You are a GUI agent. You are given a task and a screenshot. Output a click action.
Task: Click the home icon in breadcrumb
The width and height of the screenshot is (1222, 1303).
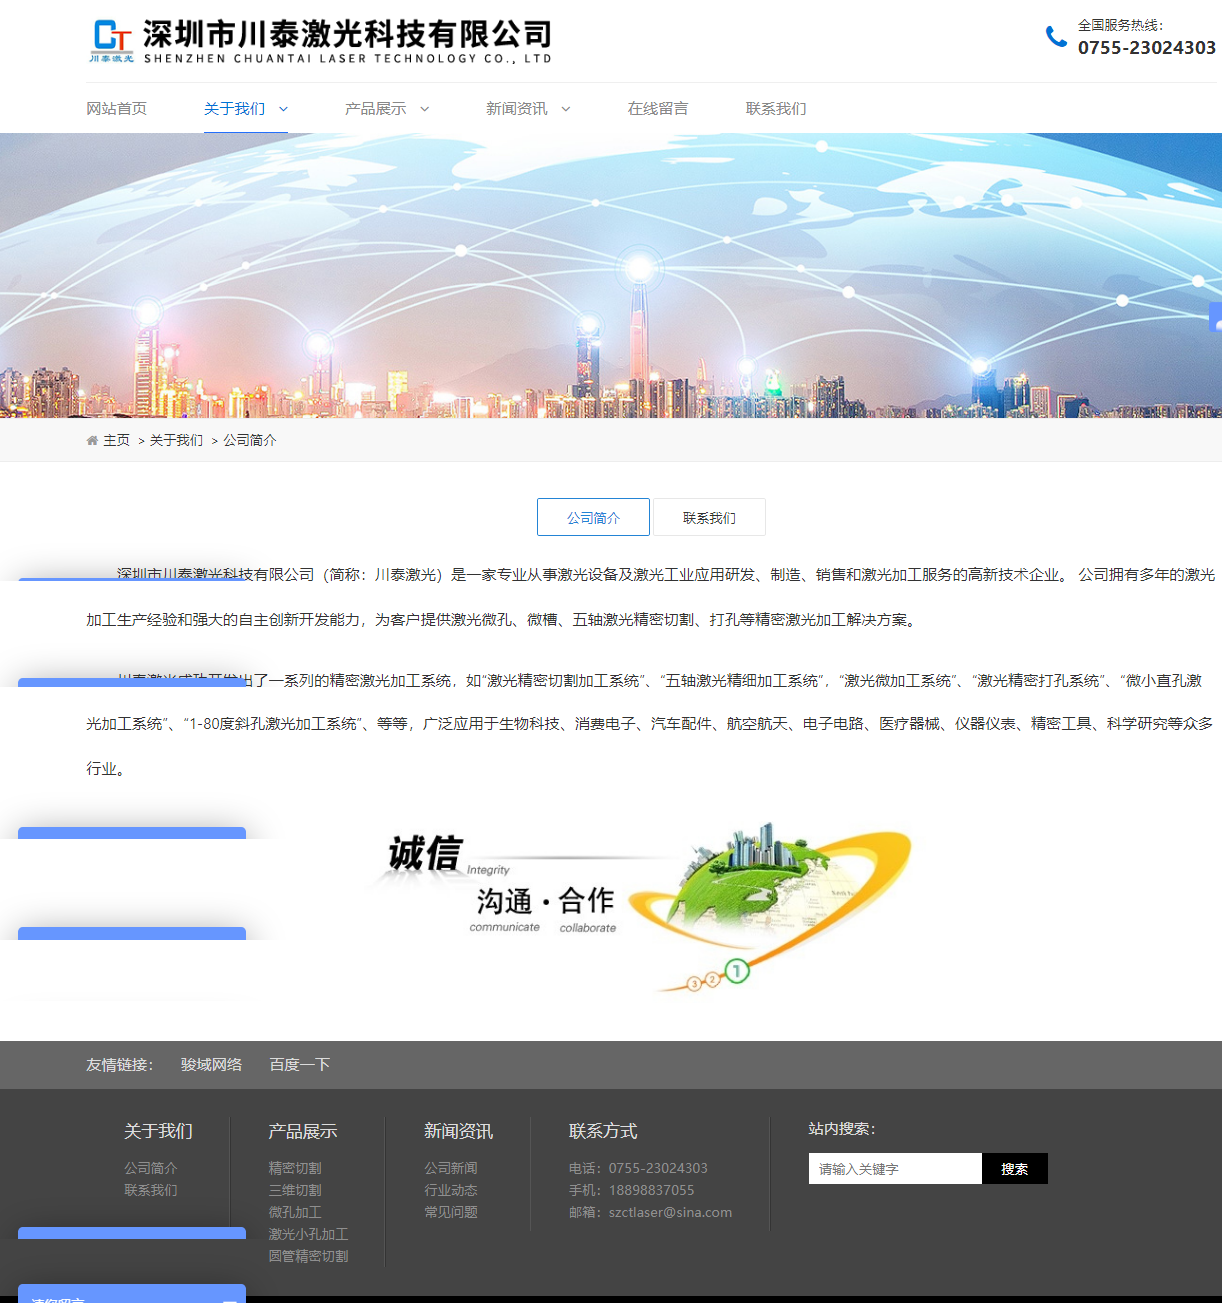pyautogui.click(x=92, y=441)
